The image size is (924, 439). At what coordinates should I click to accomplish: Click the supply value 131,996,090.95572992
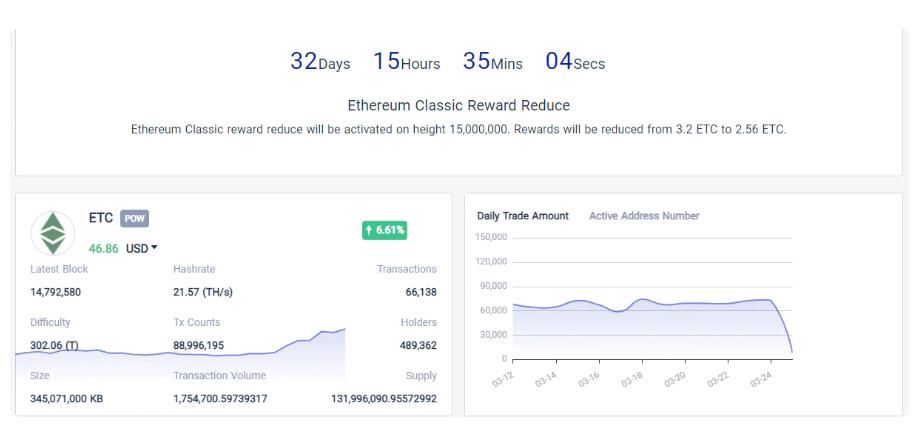coord(384,399)
